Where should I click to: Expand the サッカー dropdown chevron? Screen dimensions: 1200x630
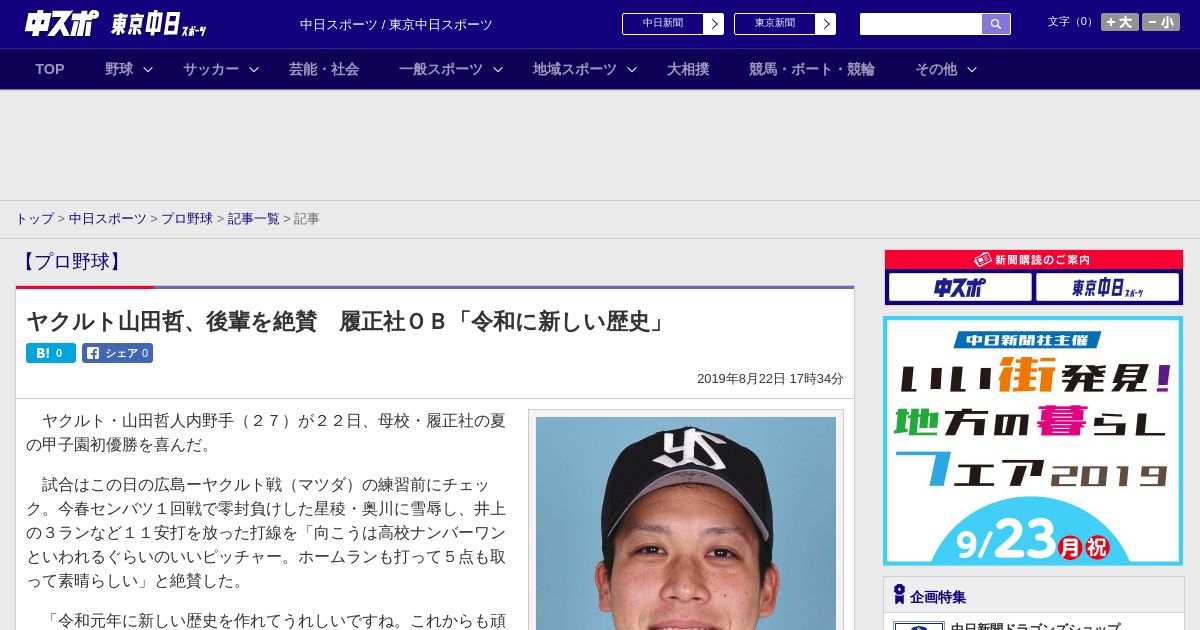point(254,69)
